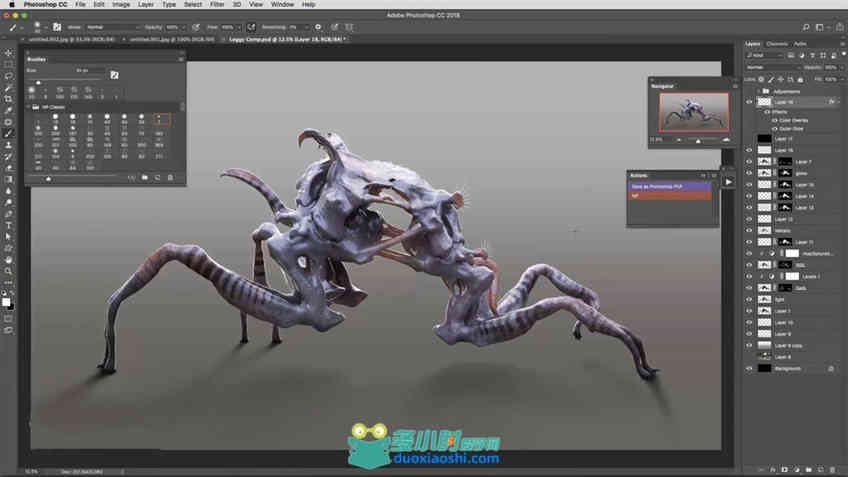Hide Layer 15 using its eye icon
The image size is (848, 477).
pyautogui.click(x=749, y=185)
